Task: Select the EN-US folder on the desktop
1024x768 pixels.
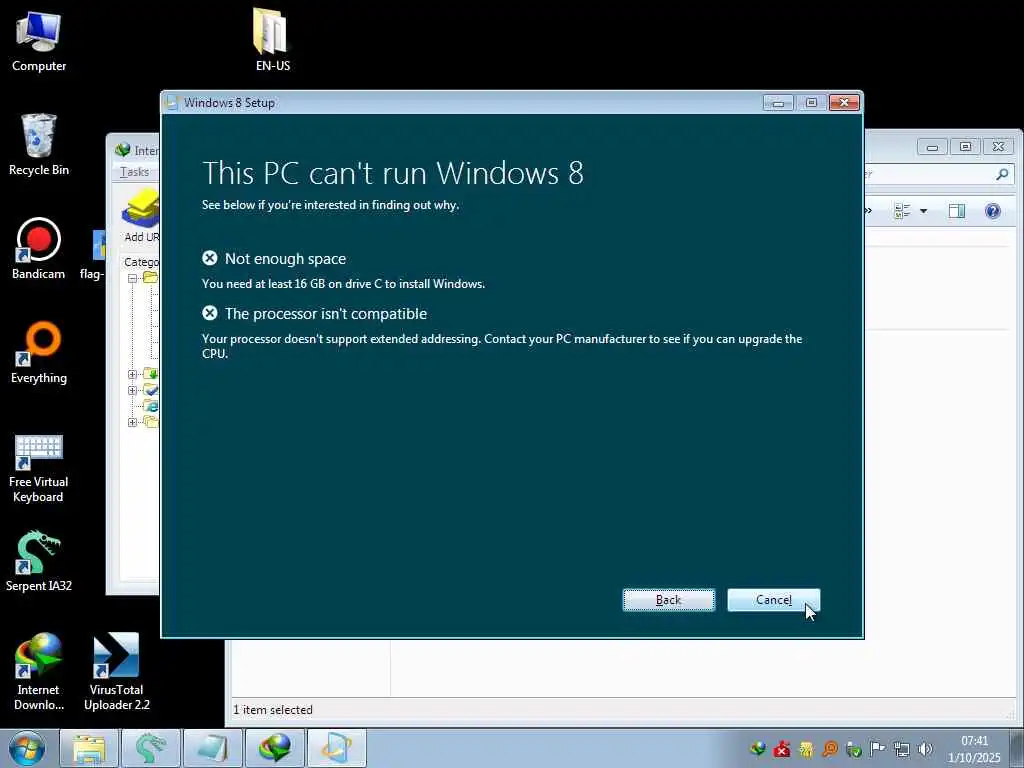Action: [x=272, y=39]
